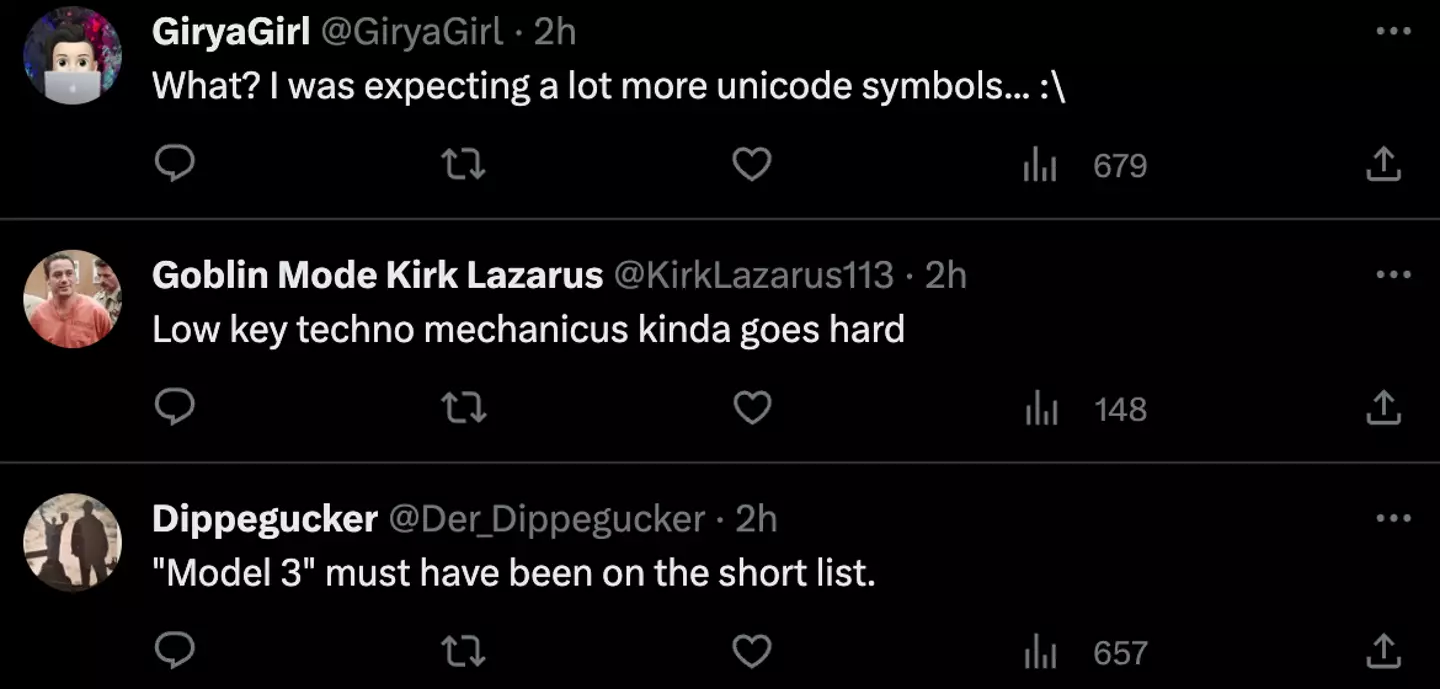Reply to GiryaGirl's tweet
The height and width of the screenshot is (689, 1440).
(x=175, y=164)
